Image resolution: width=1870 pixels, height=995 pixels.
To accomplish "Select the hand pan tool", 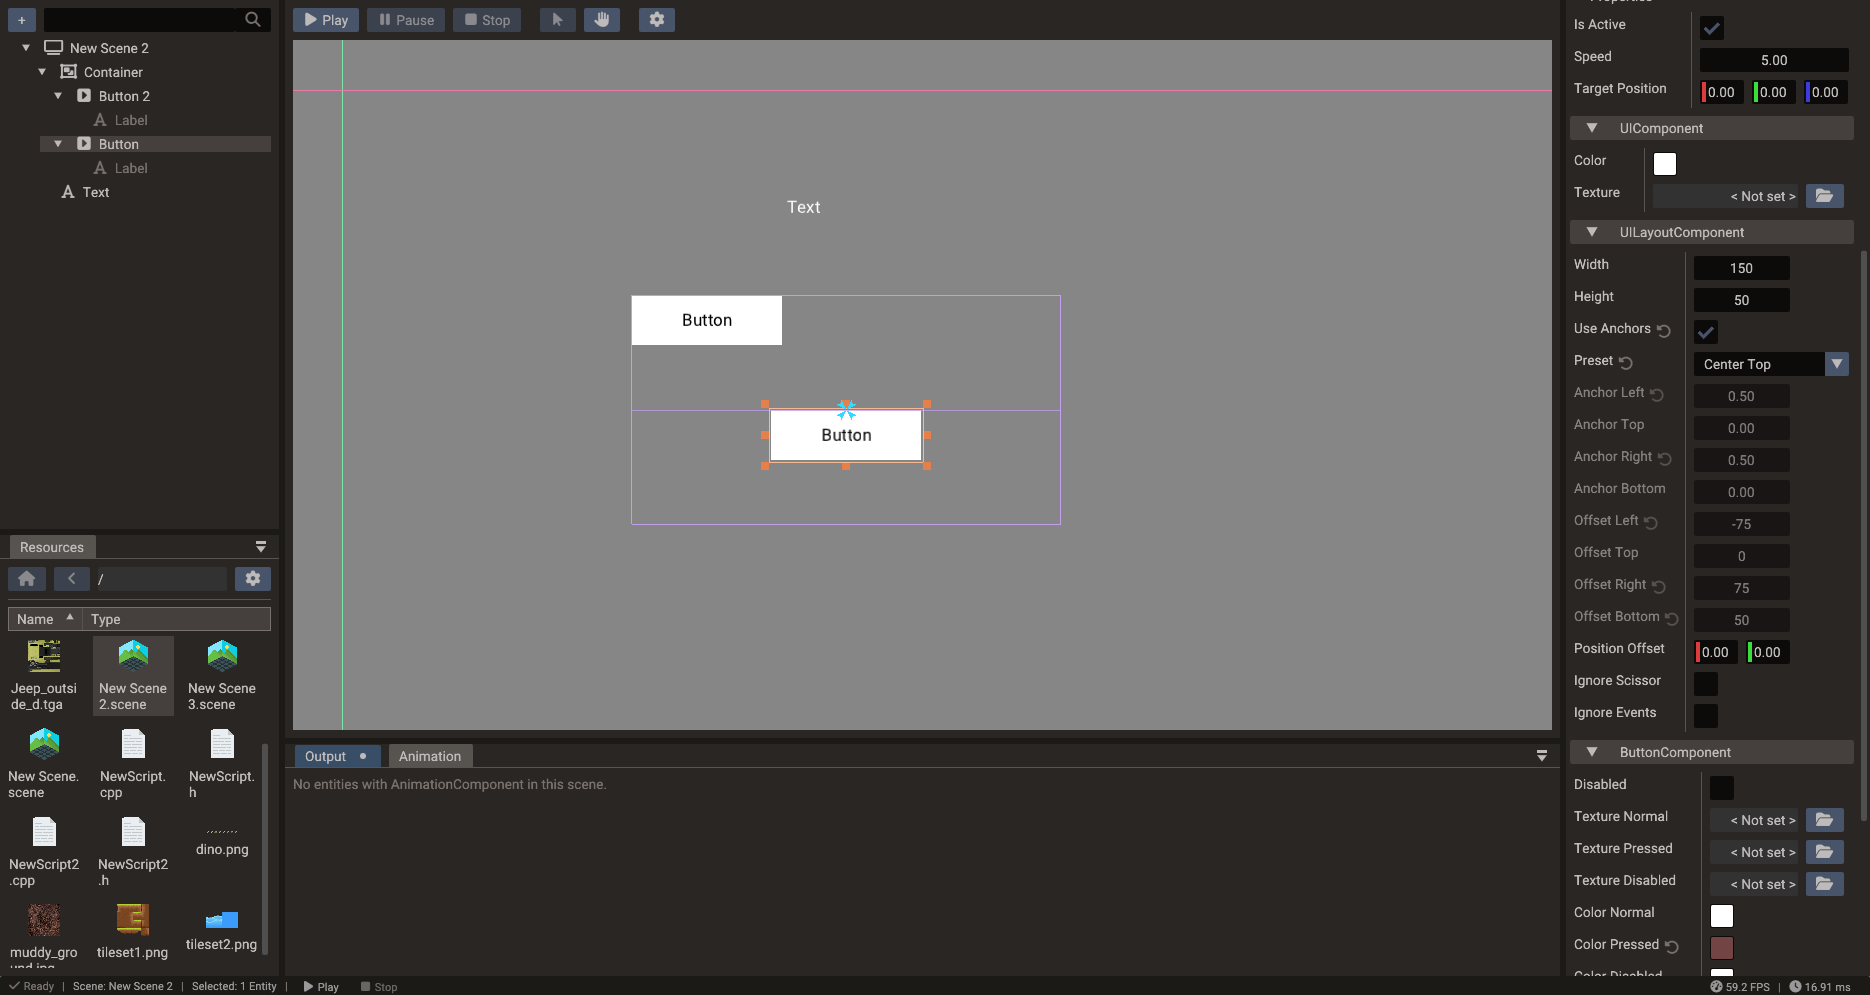I will 602,19.
